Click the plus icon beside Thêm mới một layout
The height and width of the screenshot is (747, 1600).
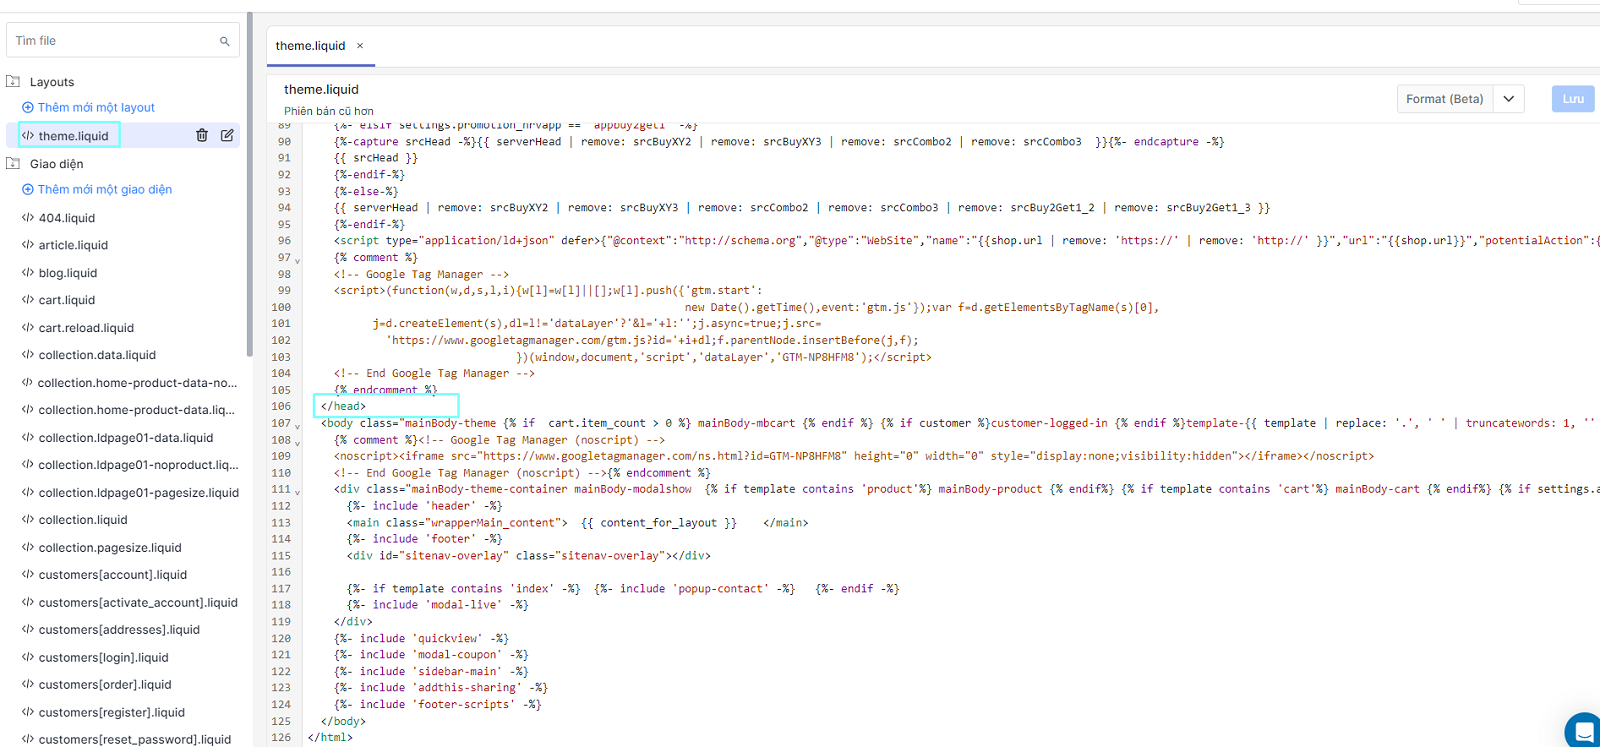click(x=28, y=108)
